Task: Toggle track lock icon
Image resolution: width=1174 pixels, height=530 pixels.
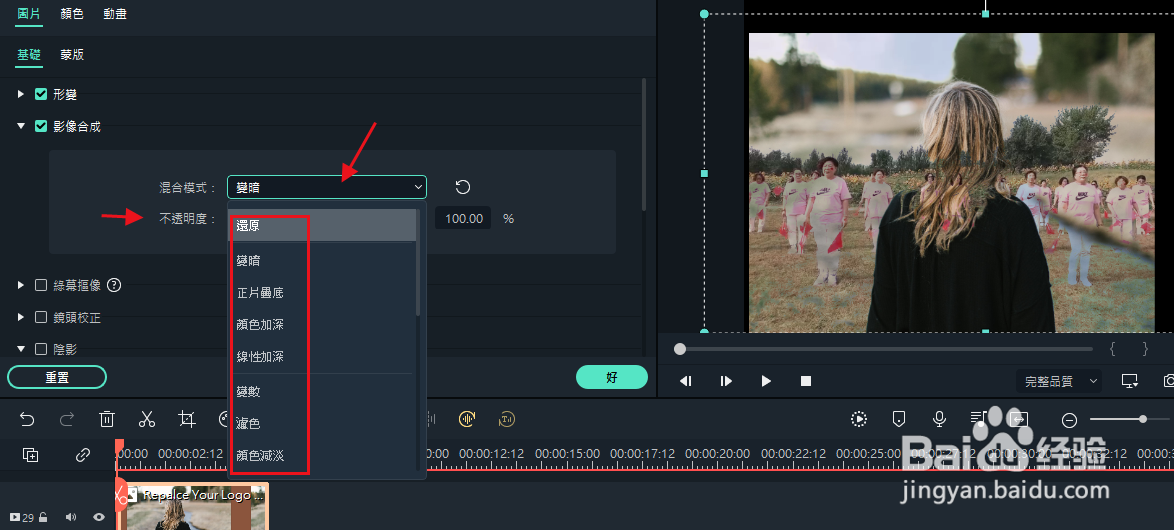Action: 43,517
